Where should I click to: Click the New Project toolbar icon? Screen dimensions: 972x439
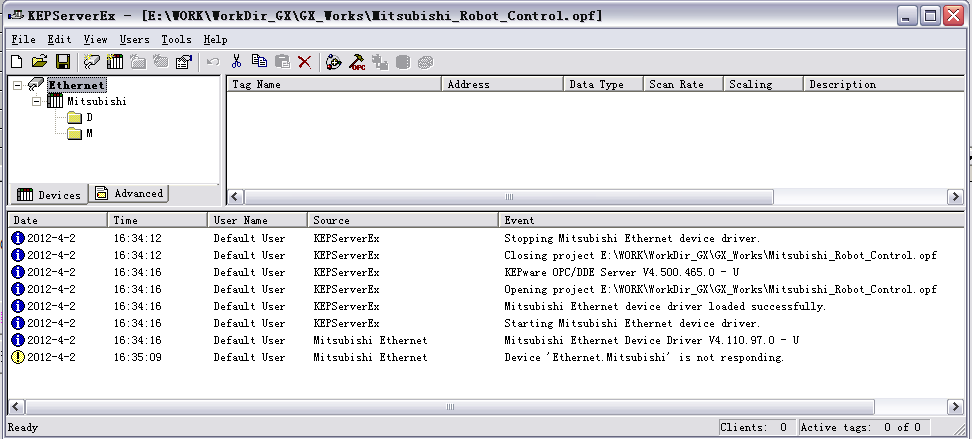pyautogui.click(x=16, y=62)
